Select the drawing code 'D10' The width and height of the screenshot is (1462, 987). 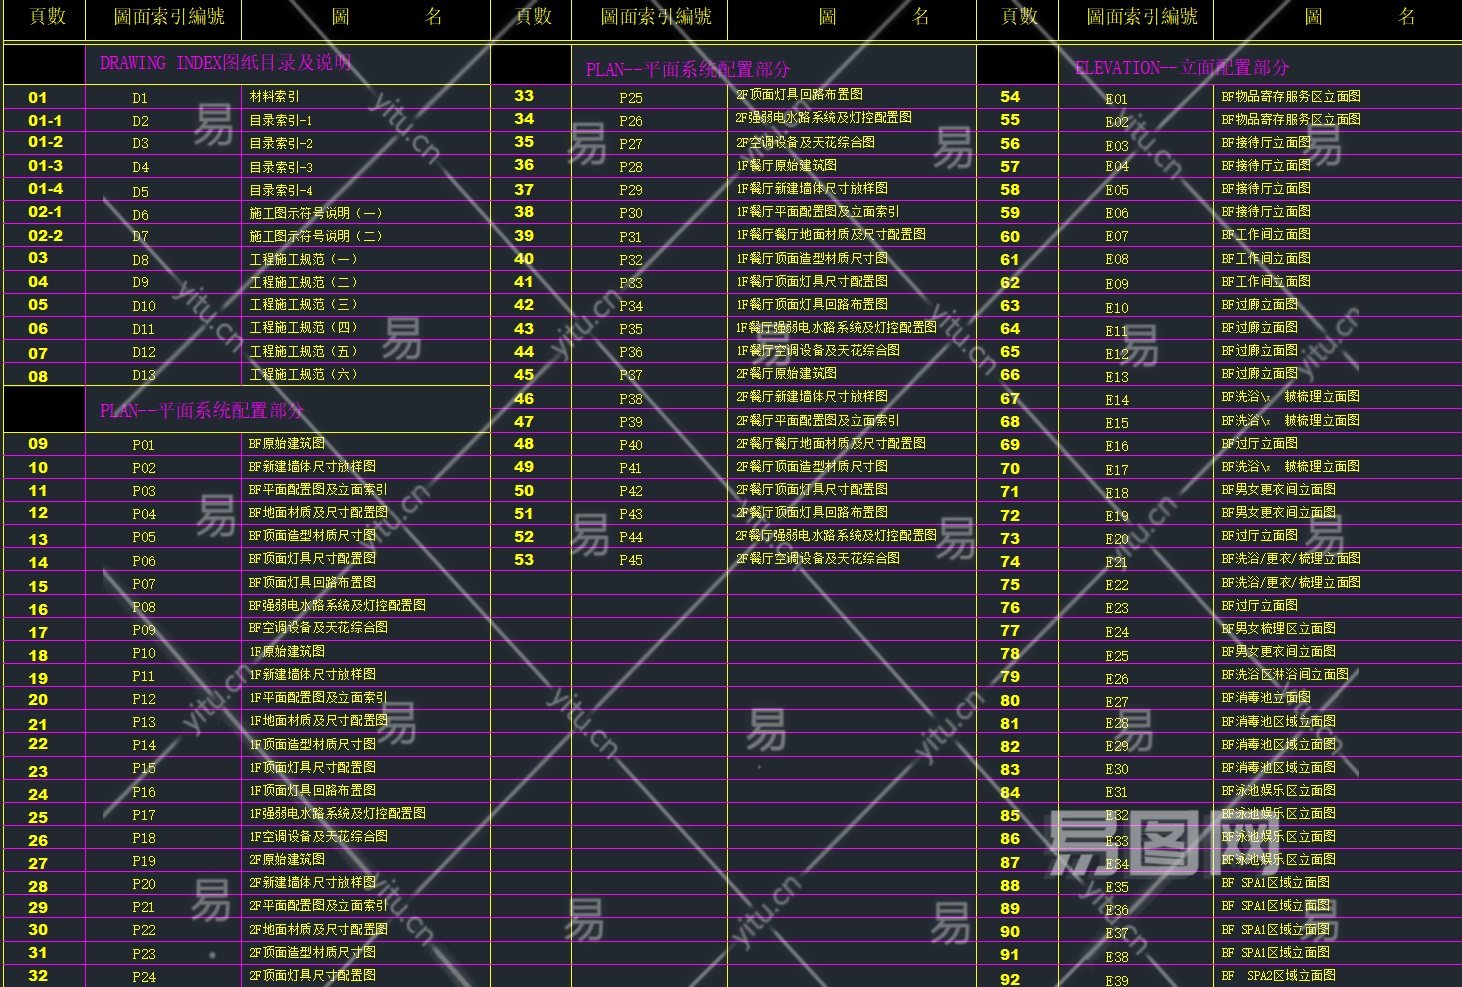(144, 306)
